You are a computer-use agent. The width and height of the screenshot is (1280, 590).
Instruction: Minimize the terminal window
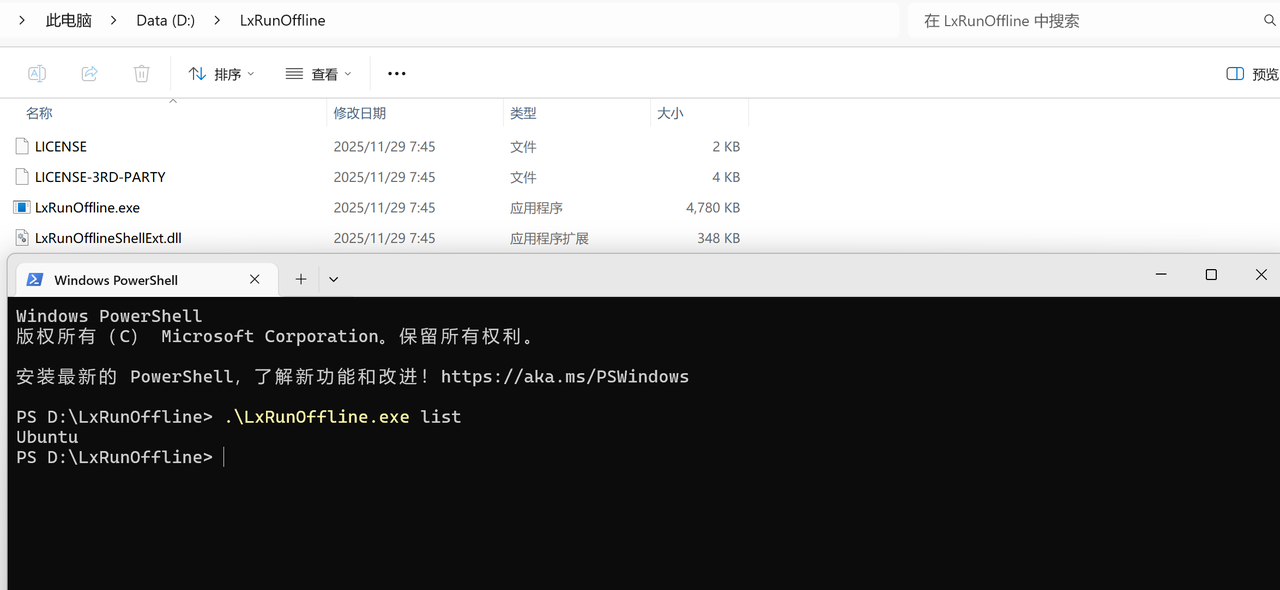pos(1161,275)
